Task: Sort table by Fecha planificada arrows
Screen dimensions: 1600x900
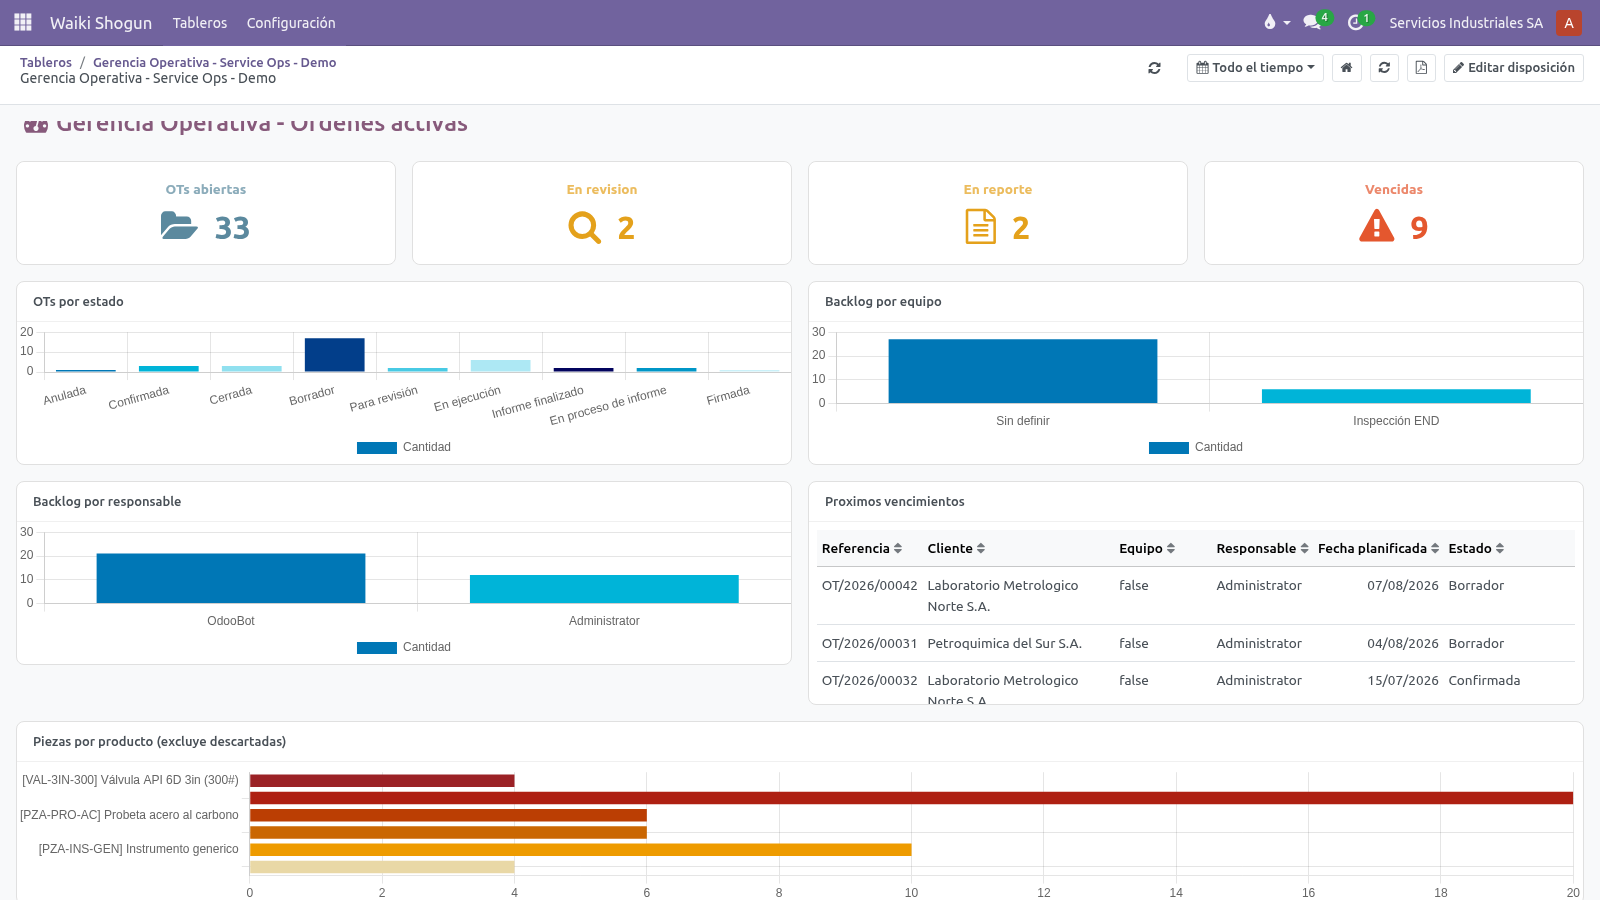Action: [x=1435, y=548]
